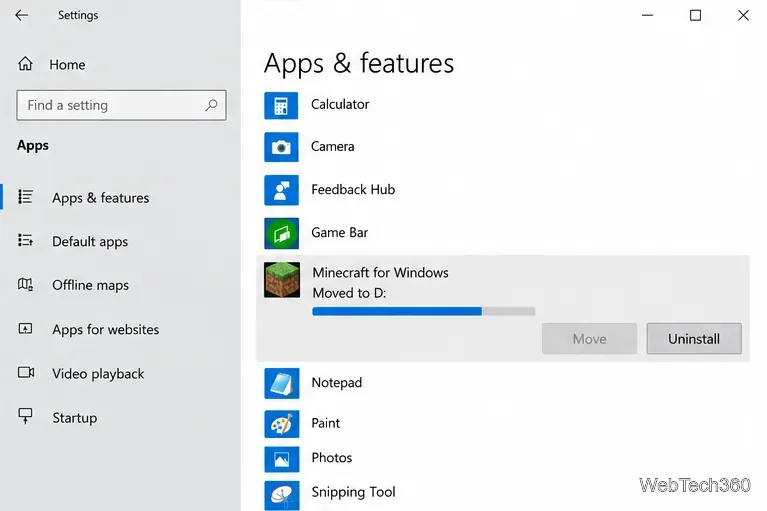767x511 pixels.
Task: Click the Default apps sidebar icon
Action: coord(25,241)
